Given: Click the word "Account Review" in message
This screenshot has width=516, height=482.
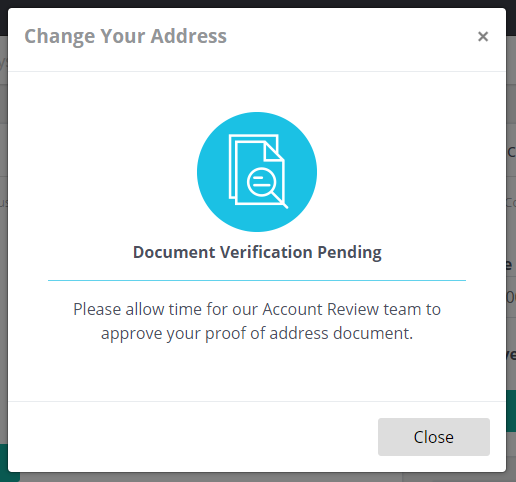Looking at the screenshot, I should pyautogui.click(x=321, y=309).
